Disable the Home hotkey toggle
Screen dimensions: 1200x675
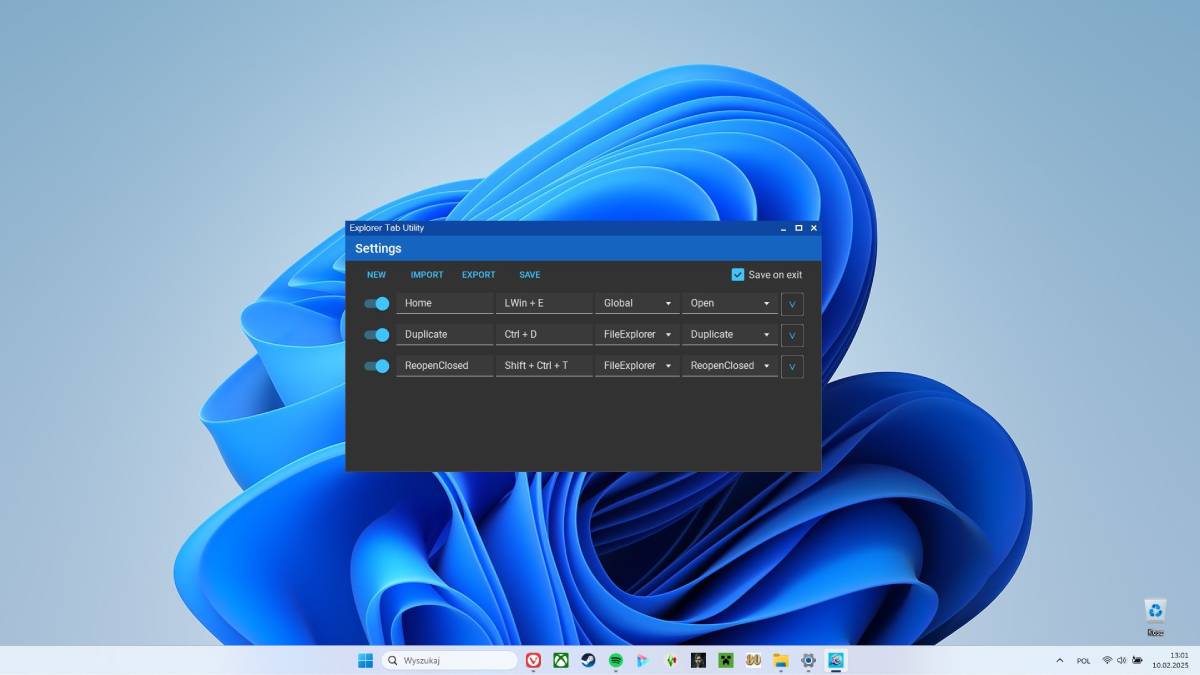coord(377,304)
